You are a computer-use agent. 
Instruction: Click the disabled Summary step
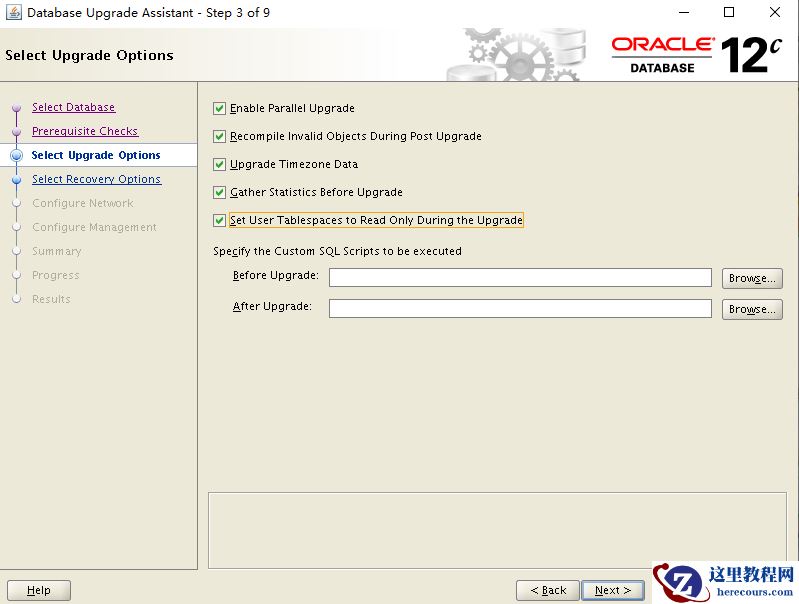(57, 251)
